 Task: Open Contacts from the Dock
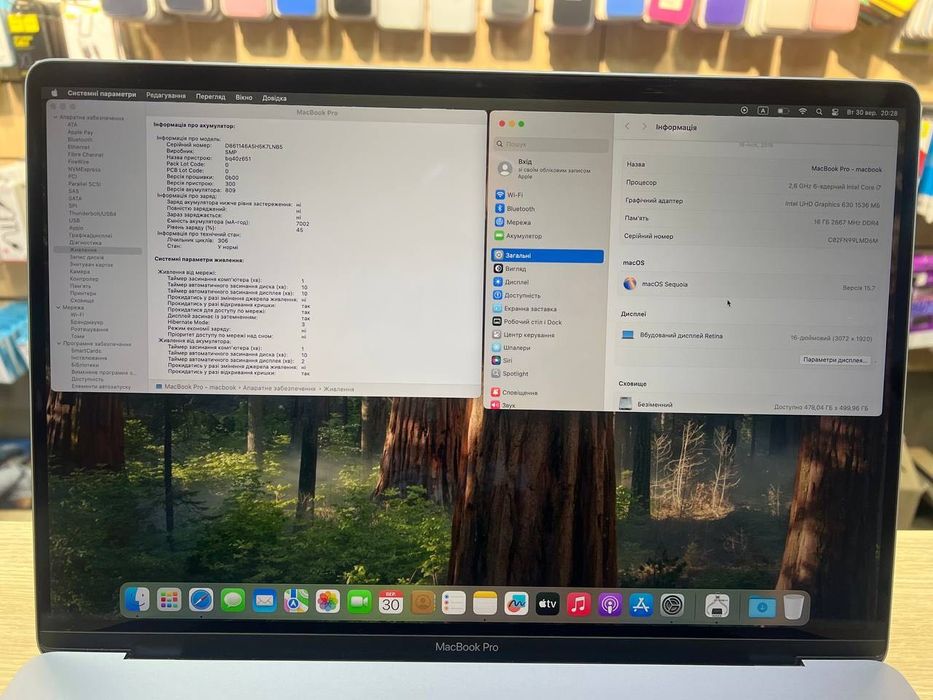[422, 603]
